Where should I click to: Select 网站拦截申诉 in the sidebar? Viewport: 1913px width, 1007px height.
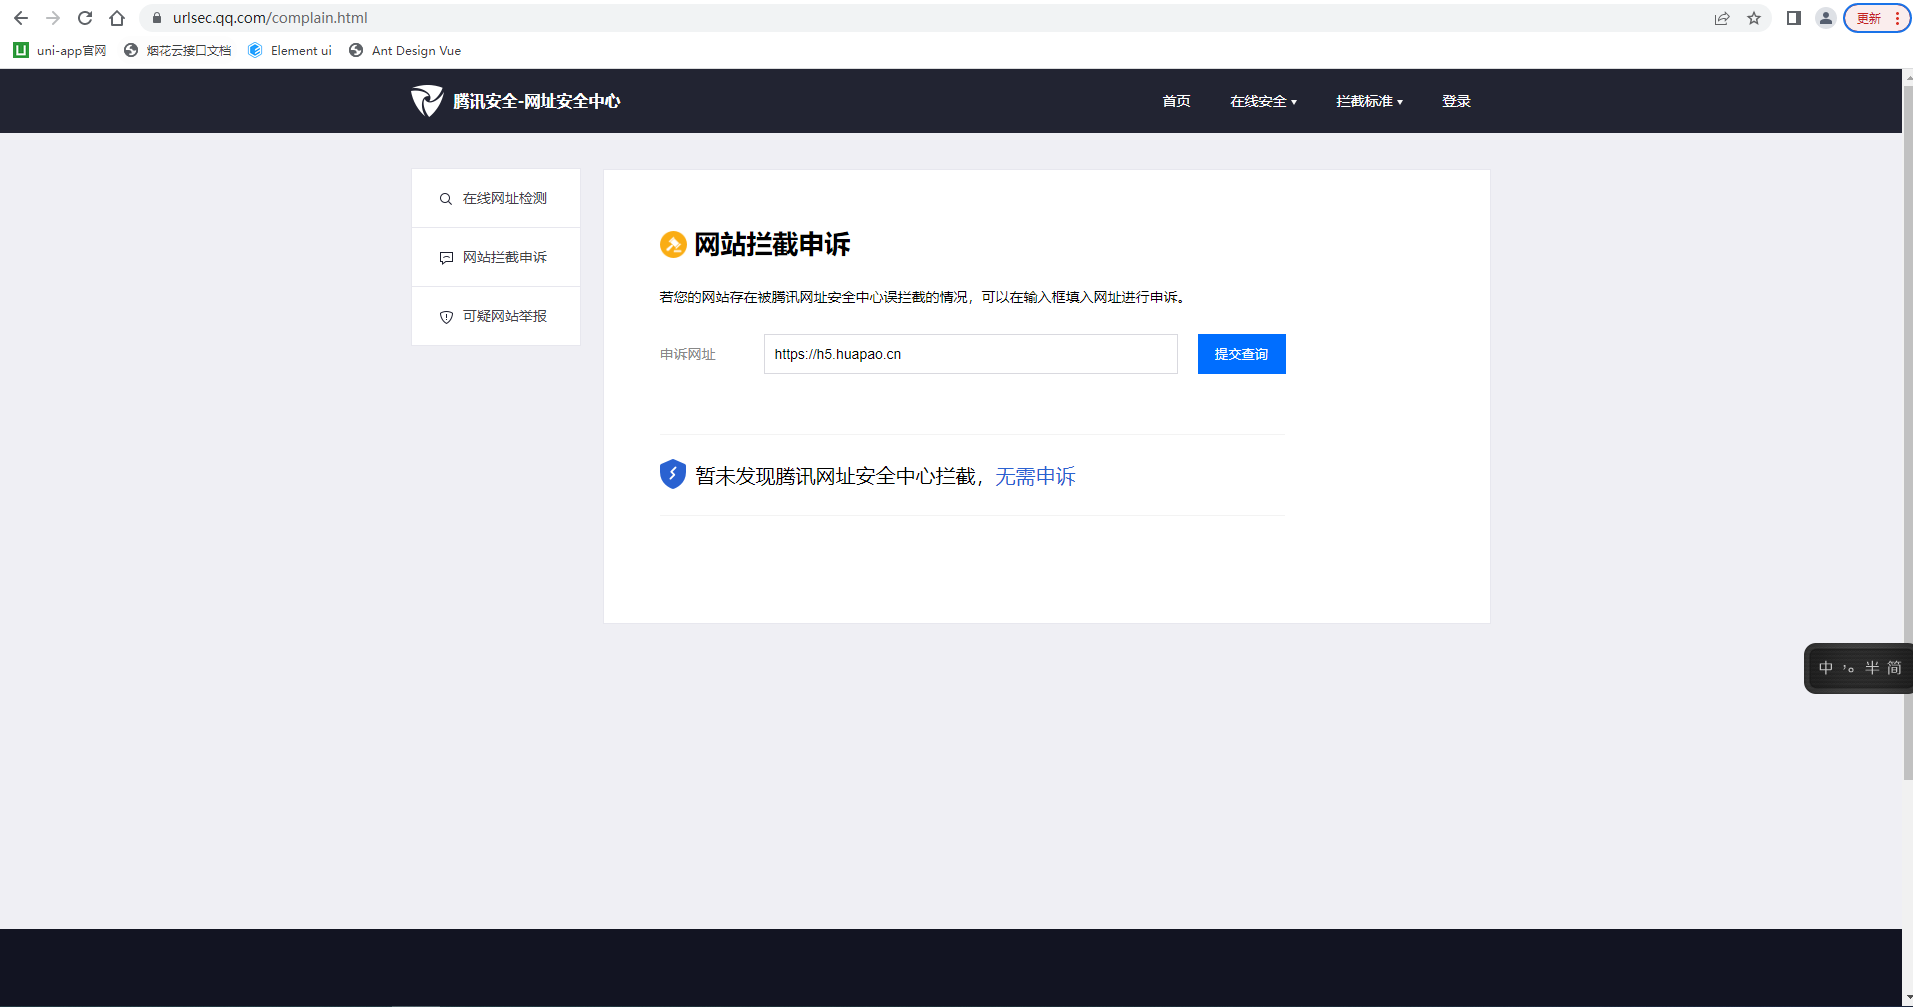pos(496,257)
